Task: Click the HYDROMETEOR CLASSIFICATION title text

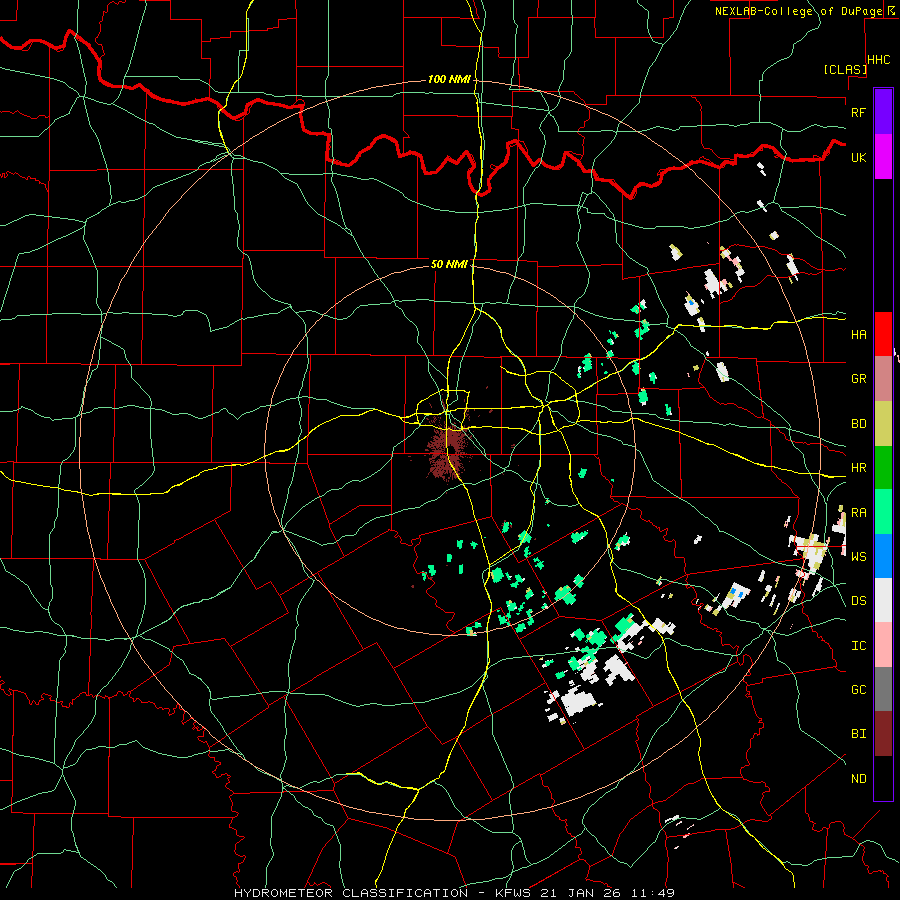Action: [351, 893]
